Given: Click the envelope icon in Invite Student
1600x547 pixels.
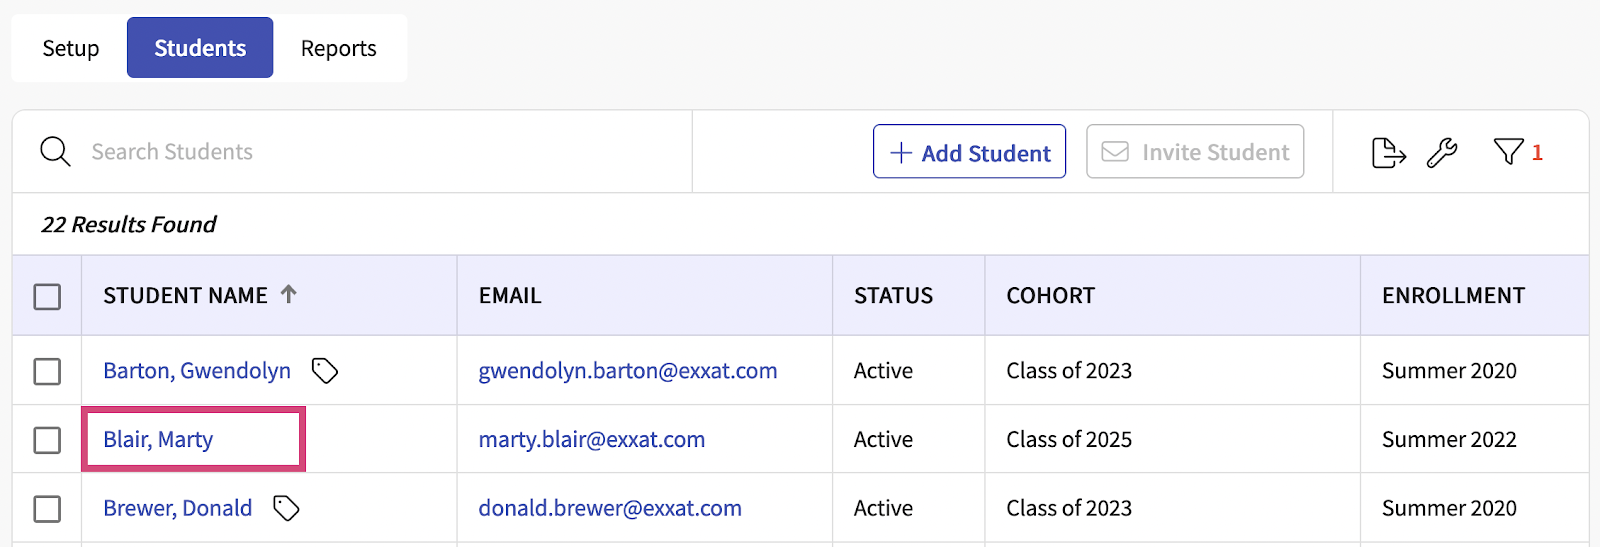Looking at the screenshot, I should coord(1115,152).
